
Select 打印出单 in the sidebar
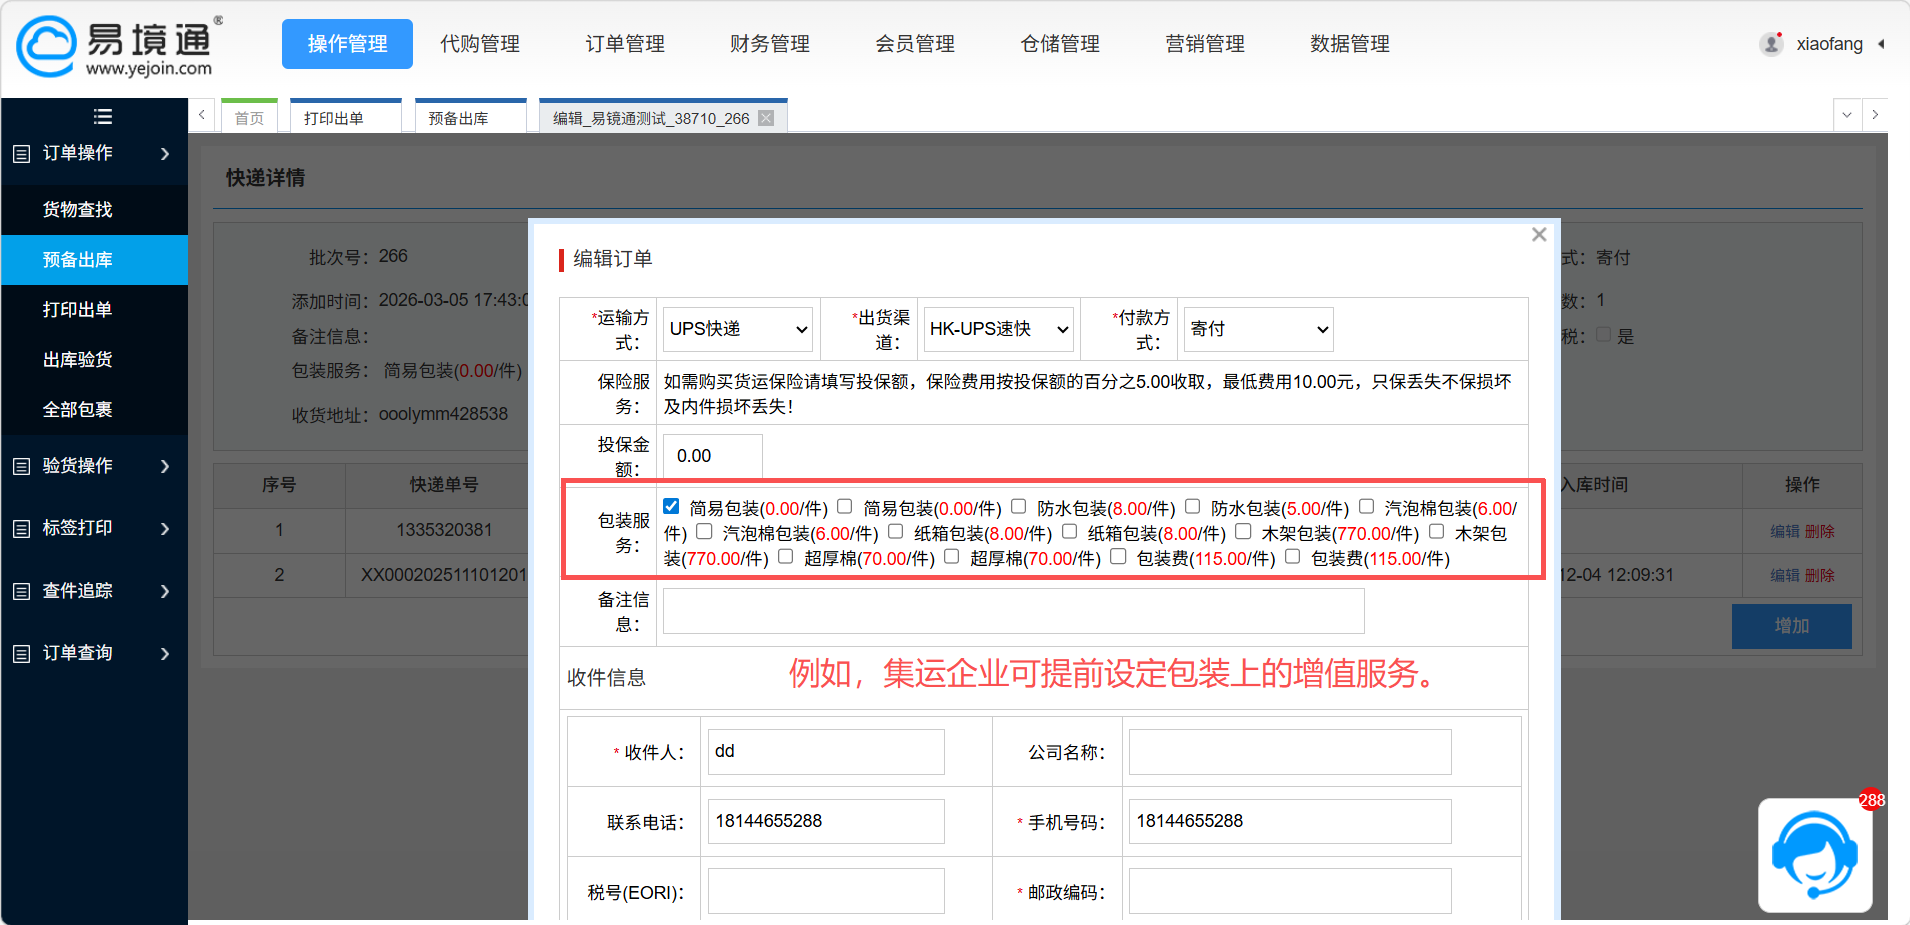point(94,310)
